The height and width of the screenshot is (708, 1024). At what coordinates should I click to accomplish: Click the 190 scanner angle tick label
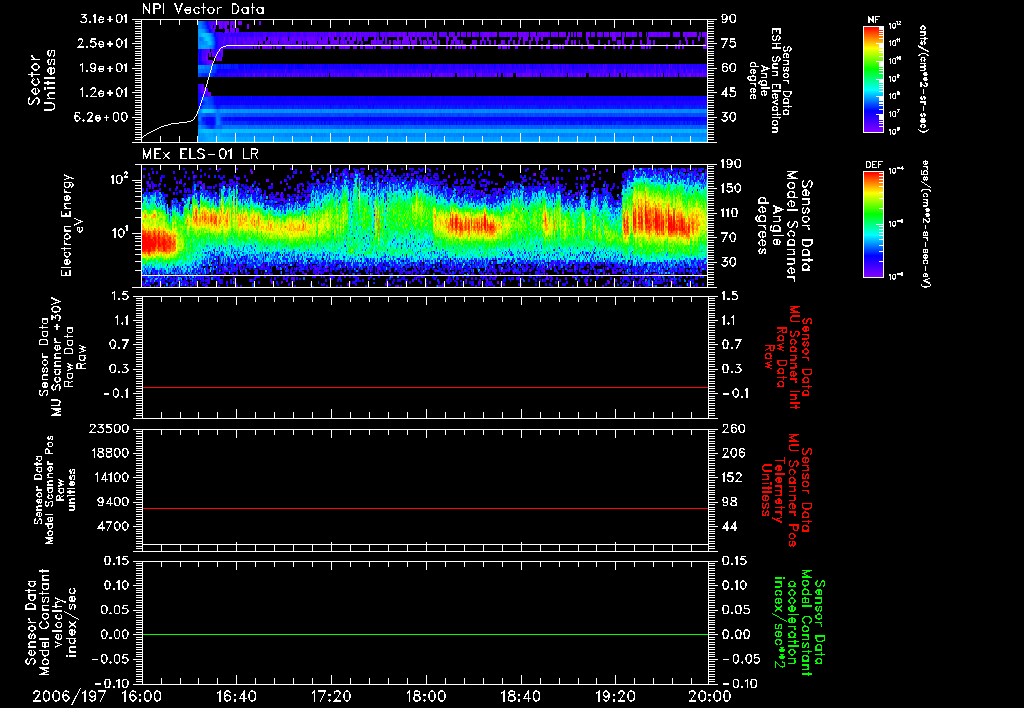(731, 164)
